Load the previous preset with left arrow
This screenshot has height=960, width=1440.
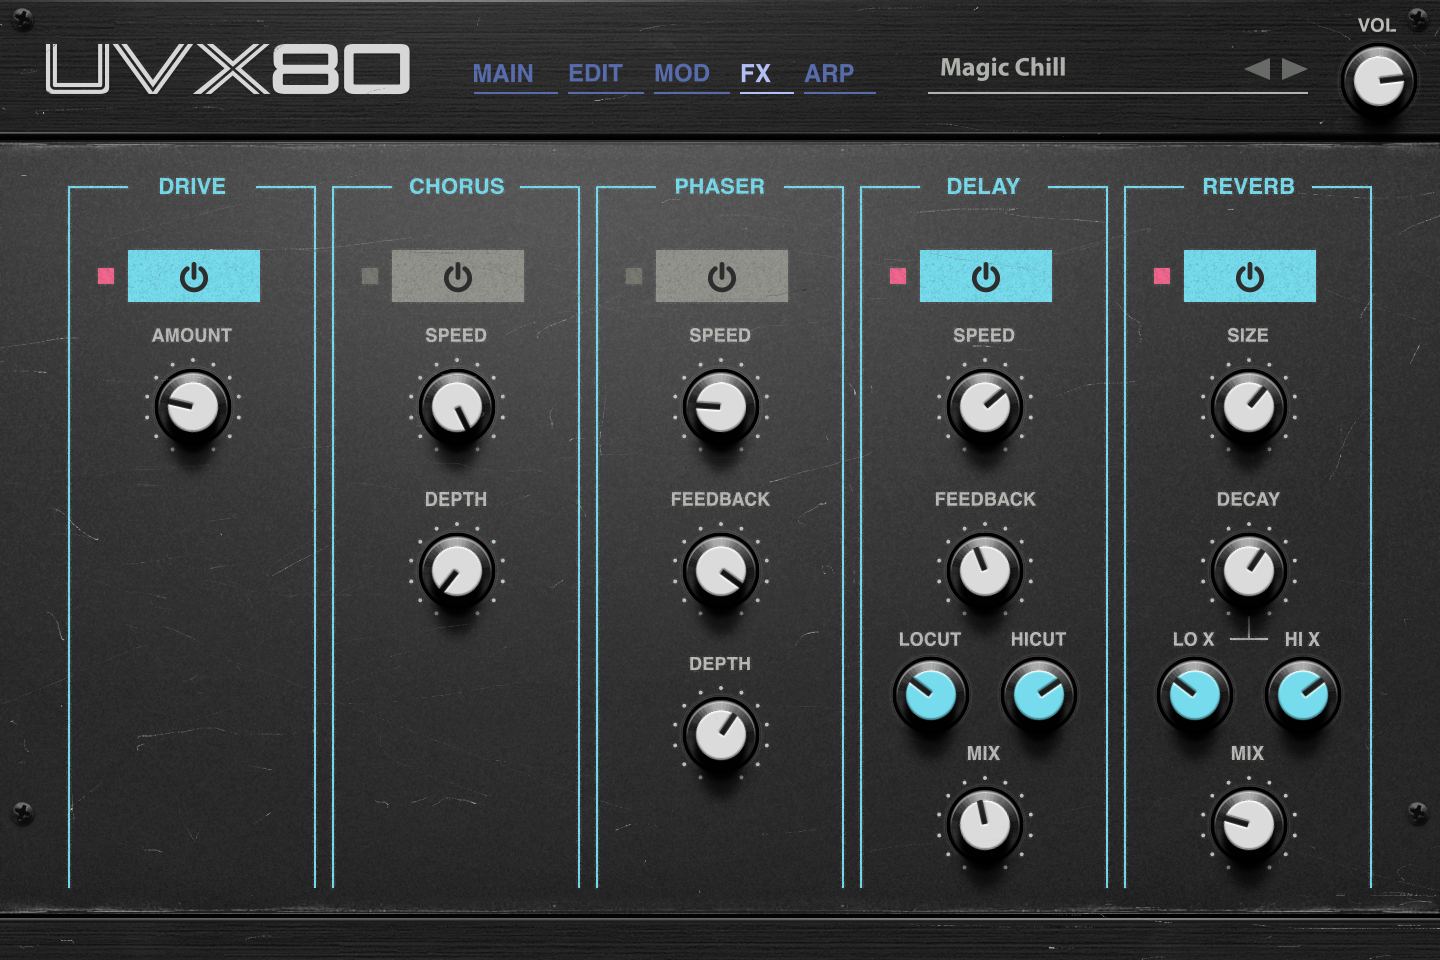click(x=1258, y=69)
